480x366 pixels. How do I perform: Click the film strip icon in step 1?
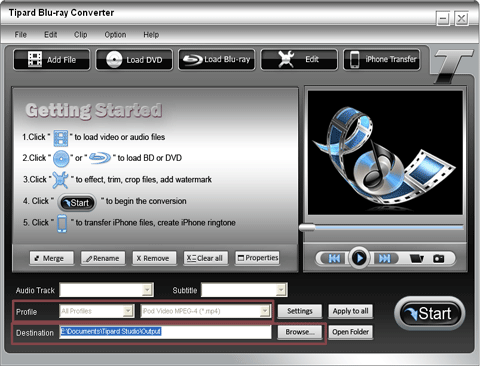click(61, 138)
